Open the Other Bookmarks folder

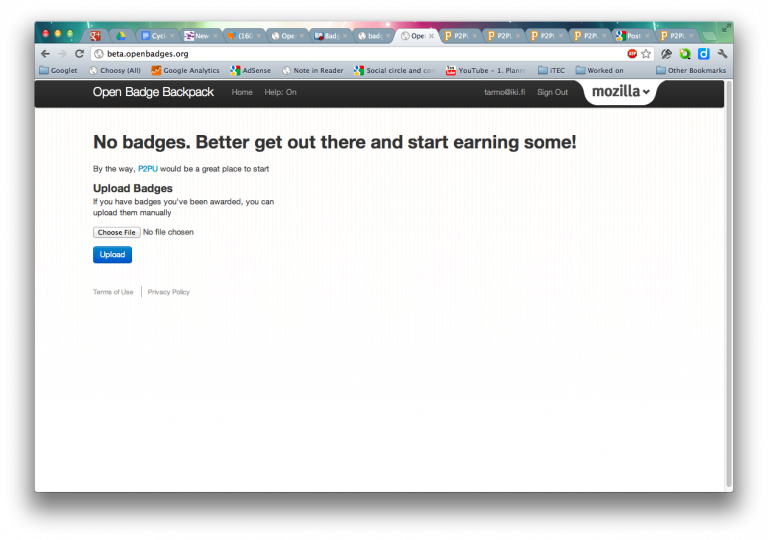[x=691, y=71]
